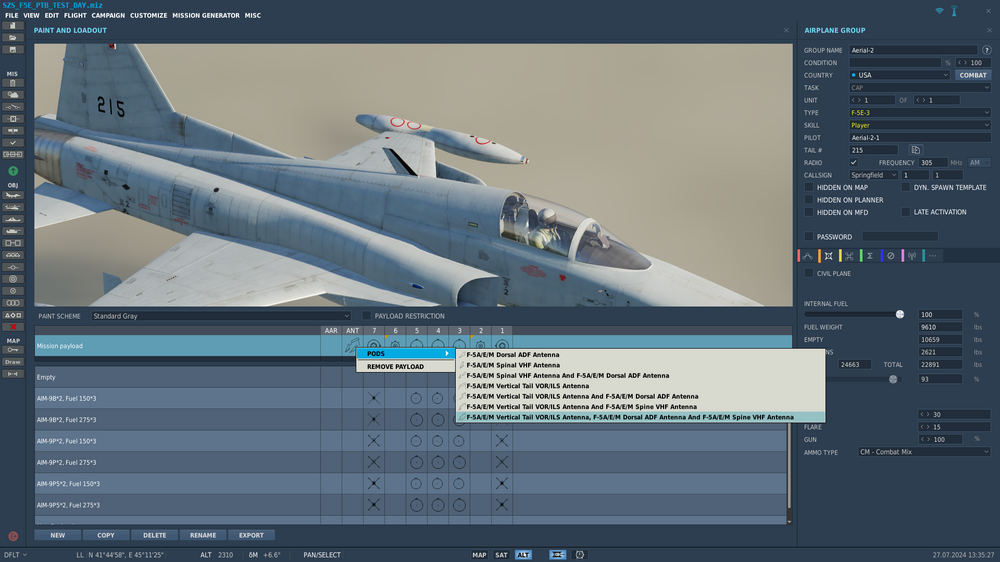
Task: Open the payload tab with orange marker
Action: [x=828, y=256]
